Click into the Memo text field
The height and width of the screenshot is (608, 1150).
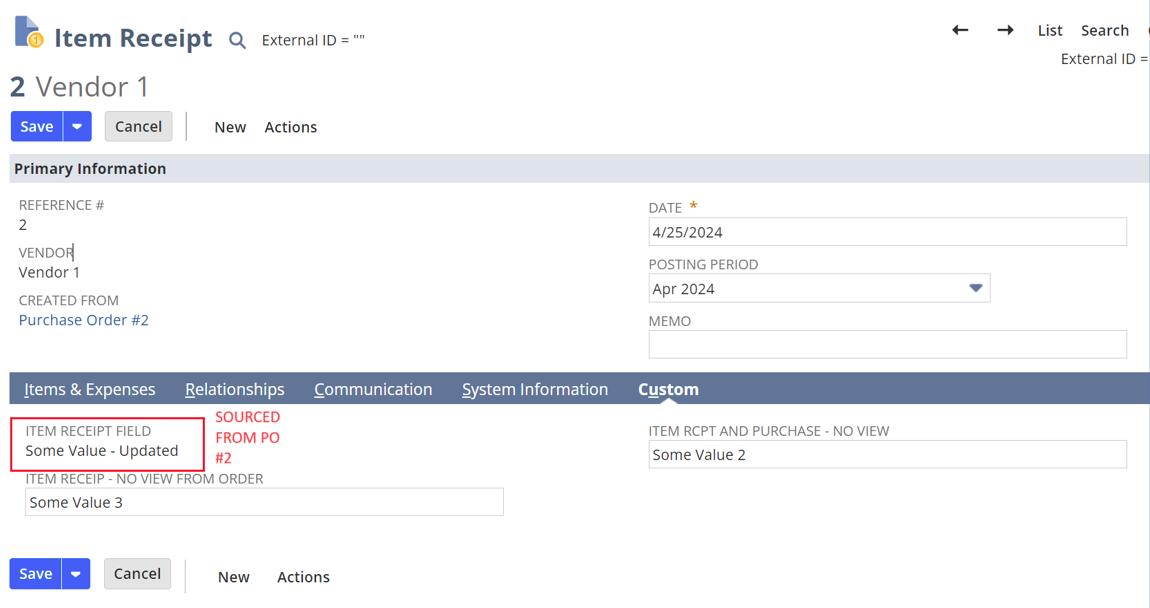click(x=887, y=344)
